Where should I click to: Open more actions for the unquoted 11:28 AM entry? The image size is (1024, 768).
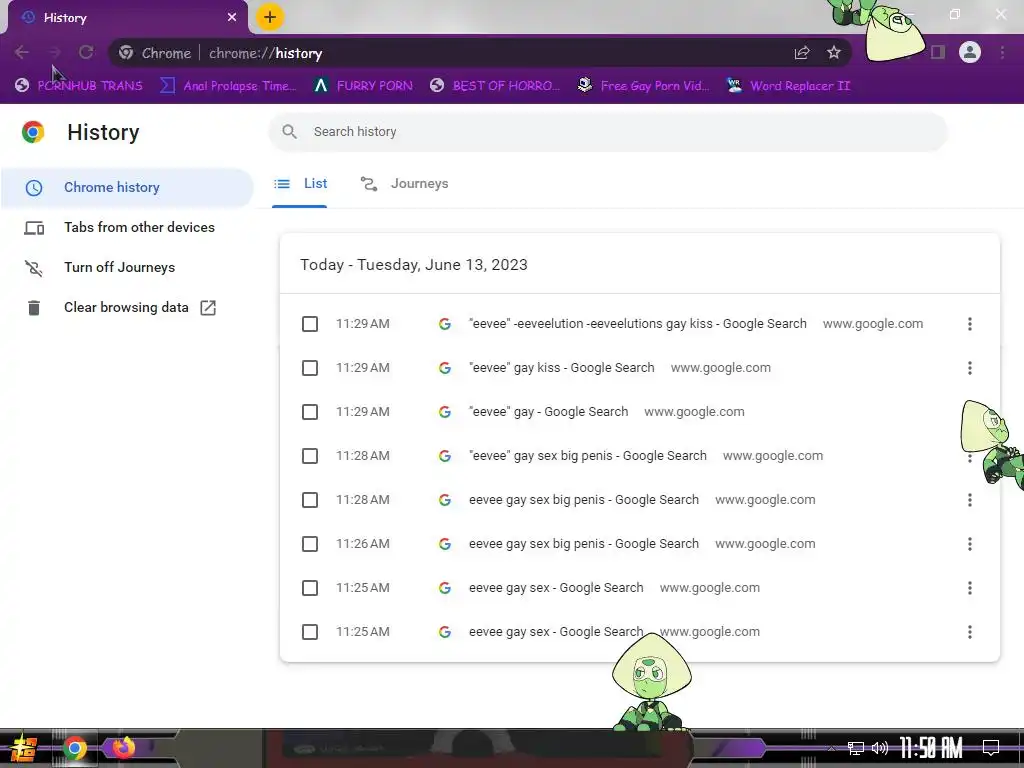tap(970, 500)
